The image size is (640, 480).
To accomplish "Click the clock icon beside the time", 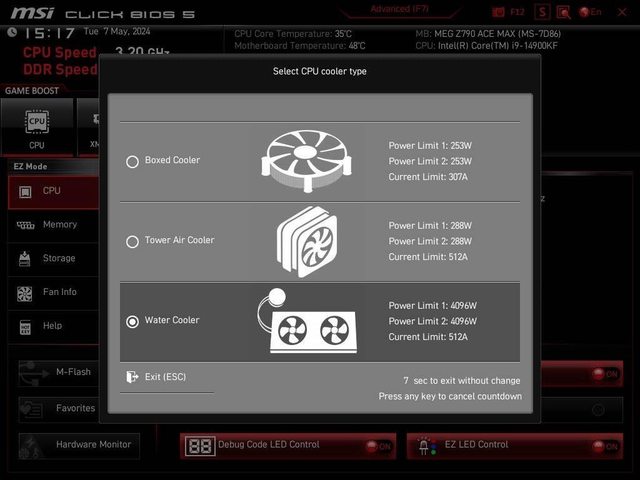I will [x=12, y=32].
